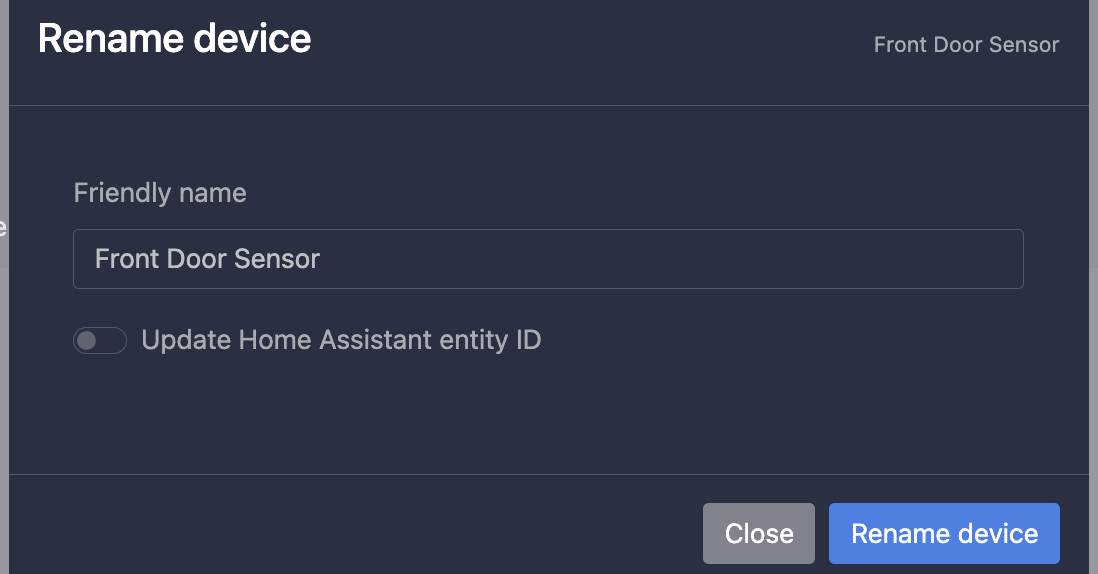Confirm with the blue Rename device button
The width and height of the screenshot is (1098, 574).
pos(944,533)
